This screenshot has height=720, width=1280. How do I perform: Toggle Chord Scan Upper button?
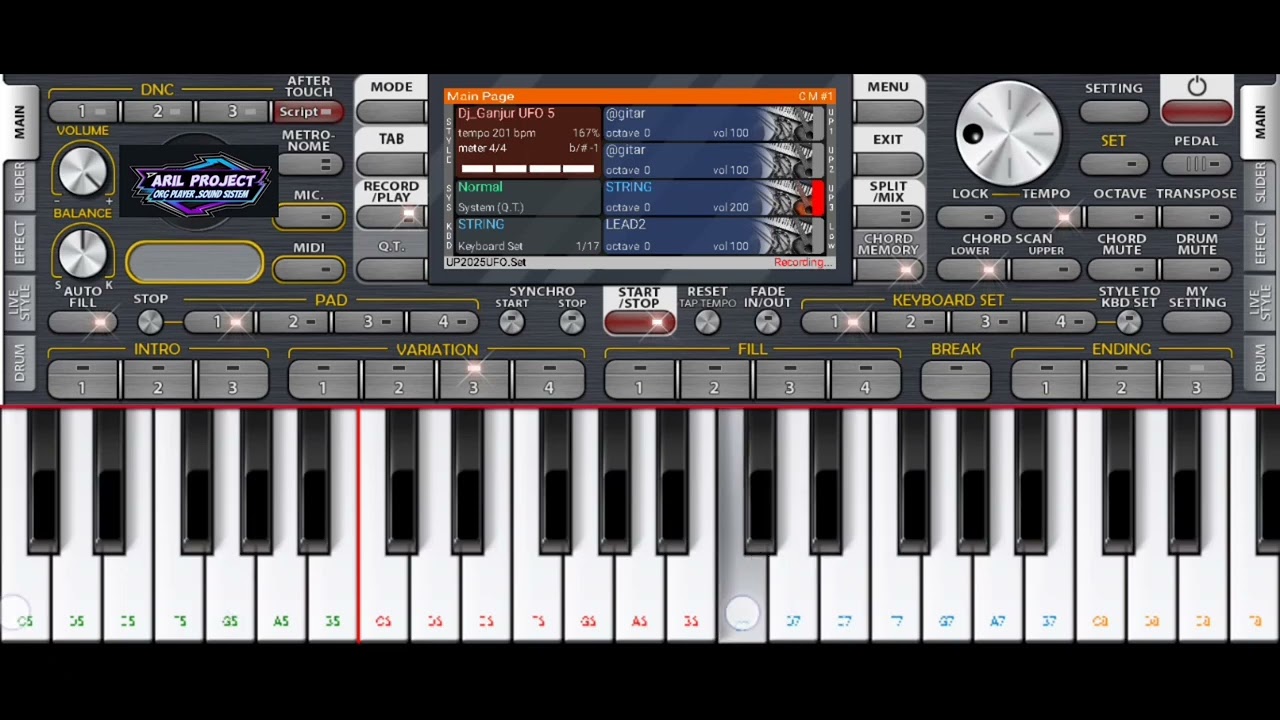pyautogui.click(x=1046, y=269)
